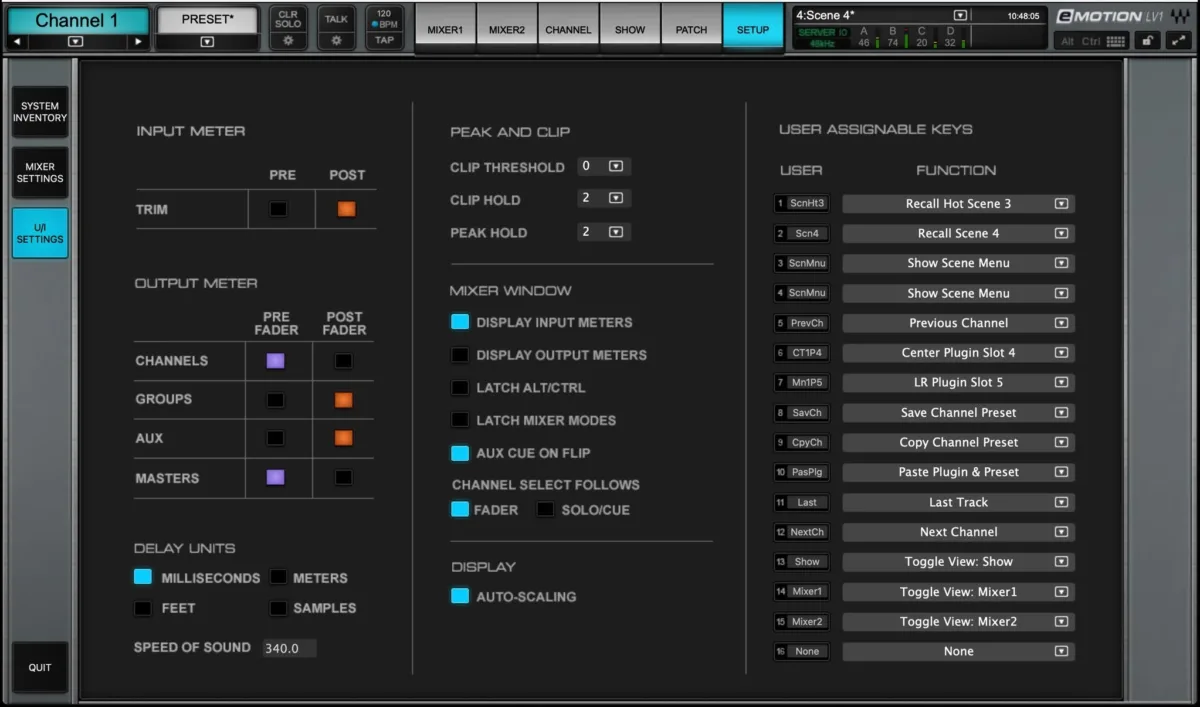Set GROUPS output meter to pre fader
This screenshot has height=707, width=1200.
(275, 400)
